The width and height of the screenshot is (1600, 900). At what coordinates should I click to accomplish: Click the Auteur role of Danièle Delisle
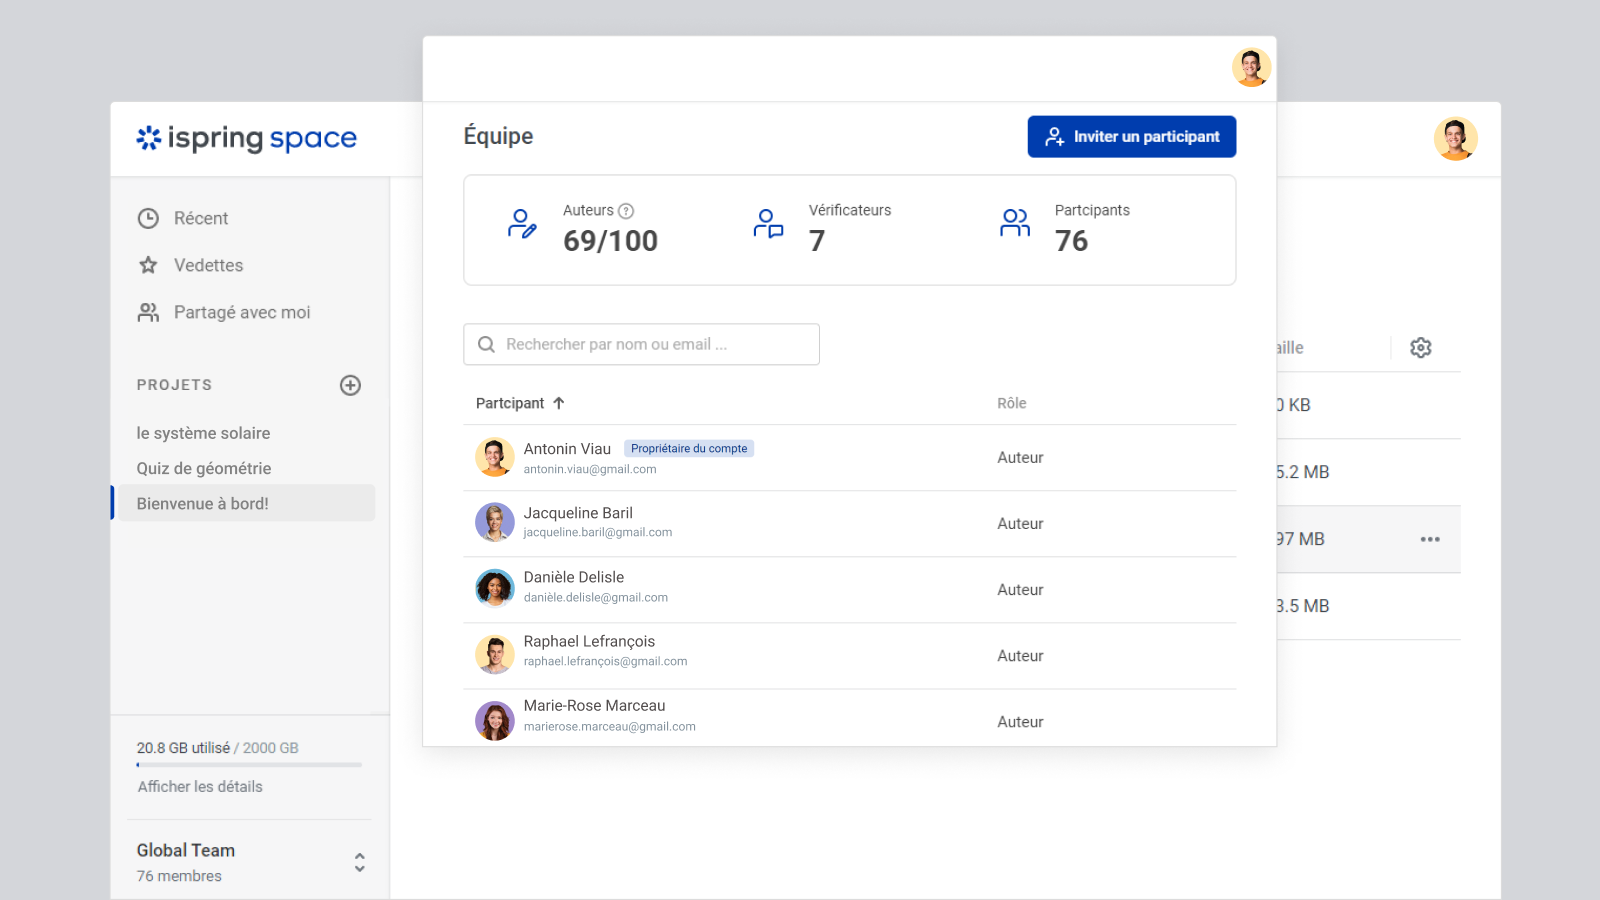pos(1020,590)
